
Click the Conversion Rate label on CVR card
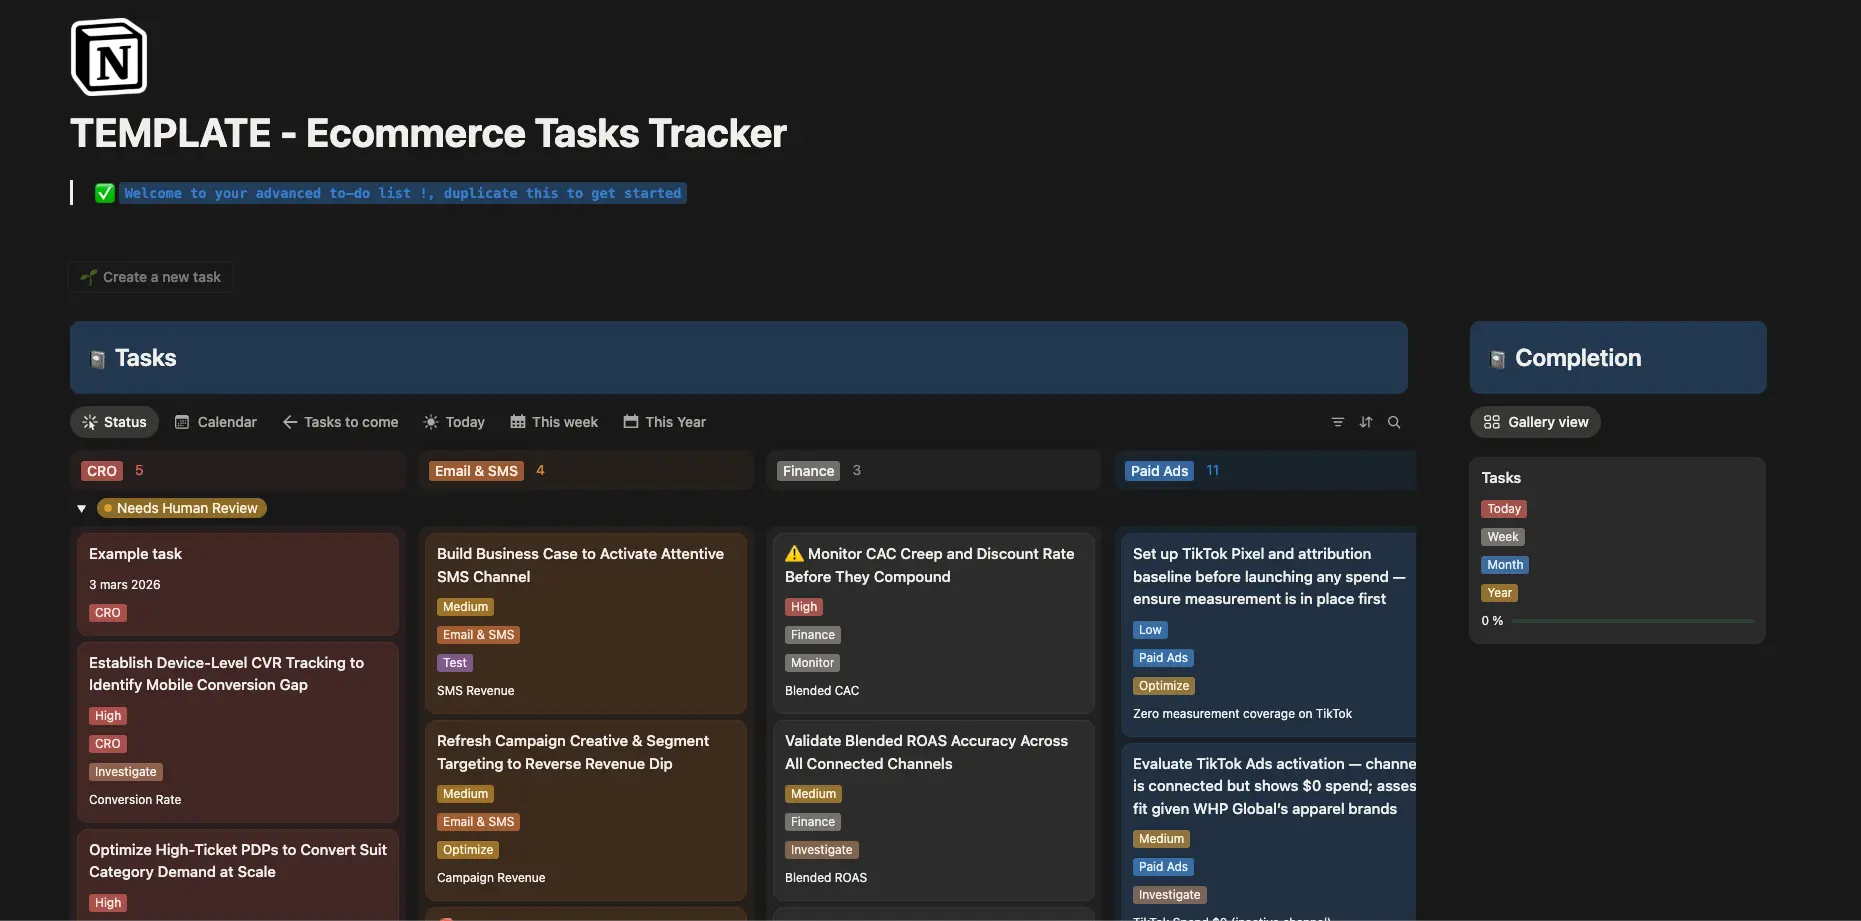[x=135, y=800]
